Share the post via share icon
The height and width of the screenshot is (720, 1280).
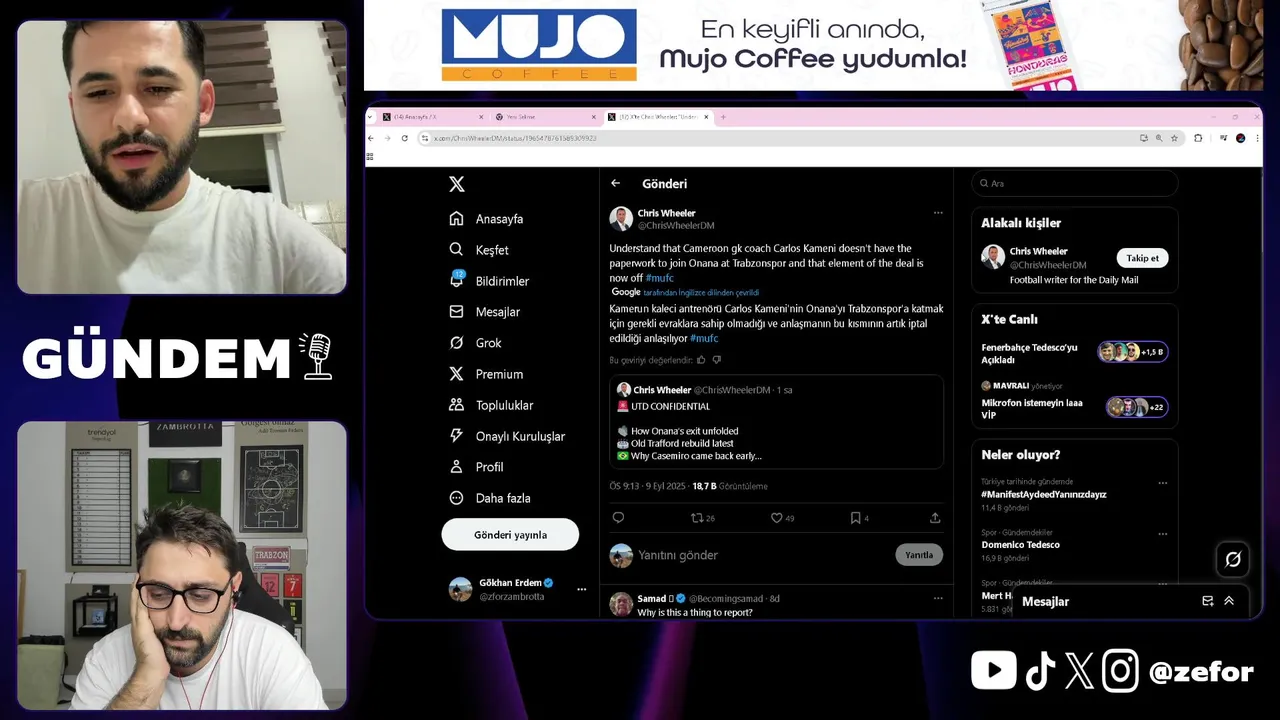coord(935,518)
